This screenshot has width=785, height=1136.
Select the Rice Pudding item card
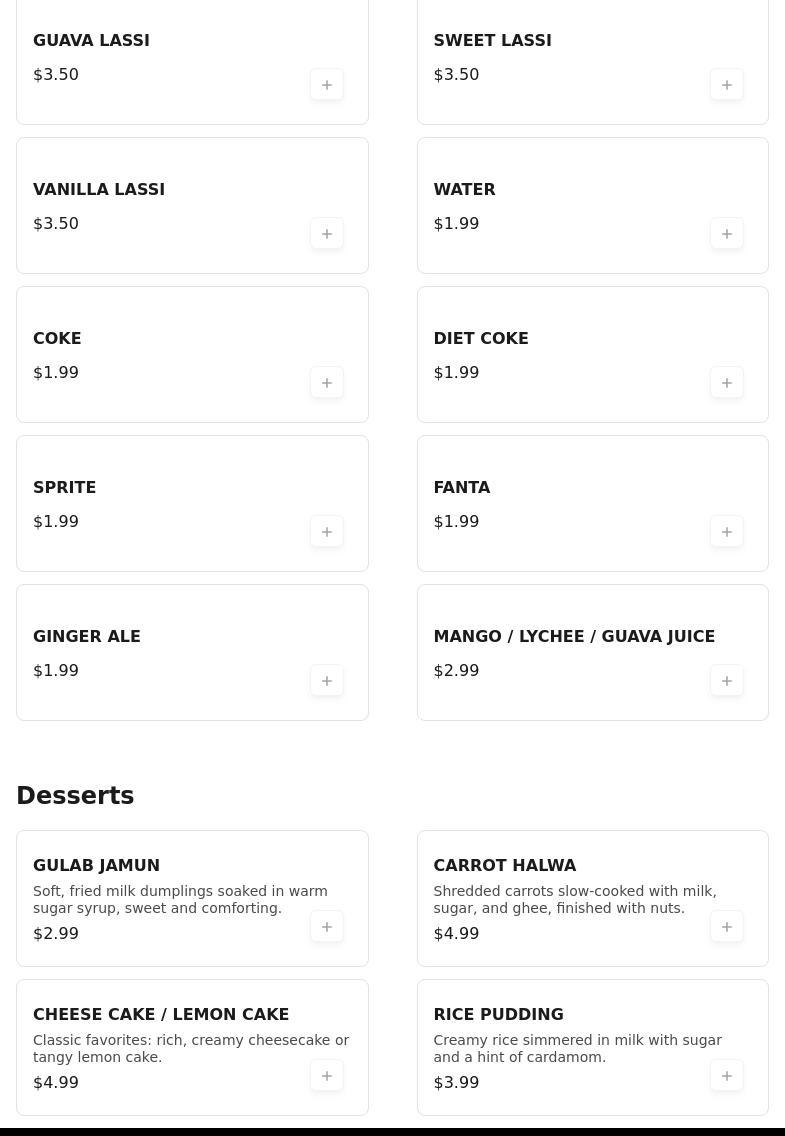coord(592,1047)
